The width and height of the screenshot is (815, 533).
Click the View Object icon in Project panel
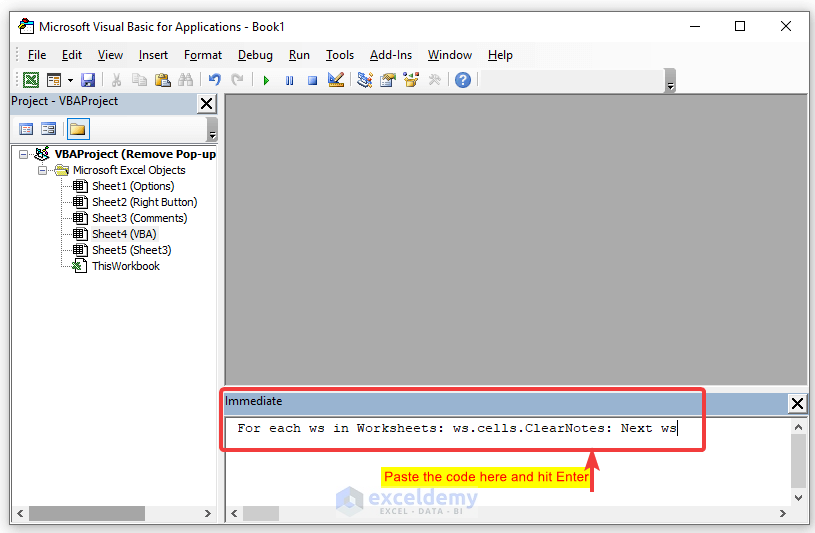point(49,129)
